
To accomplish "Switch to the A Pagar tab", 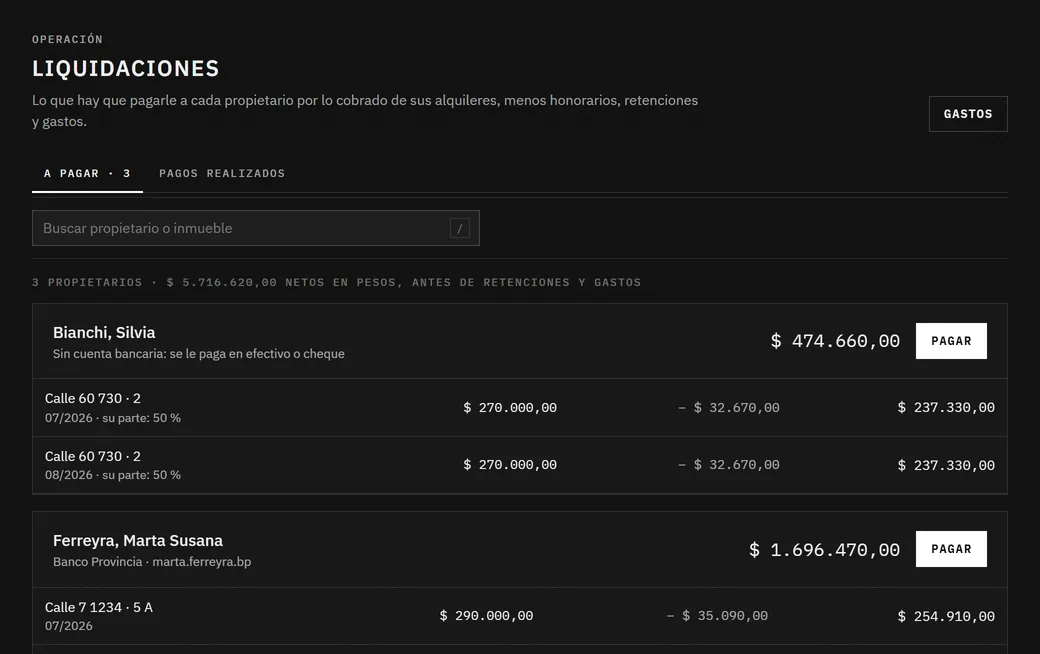I will pos(87,174).
